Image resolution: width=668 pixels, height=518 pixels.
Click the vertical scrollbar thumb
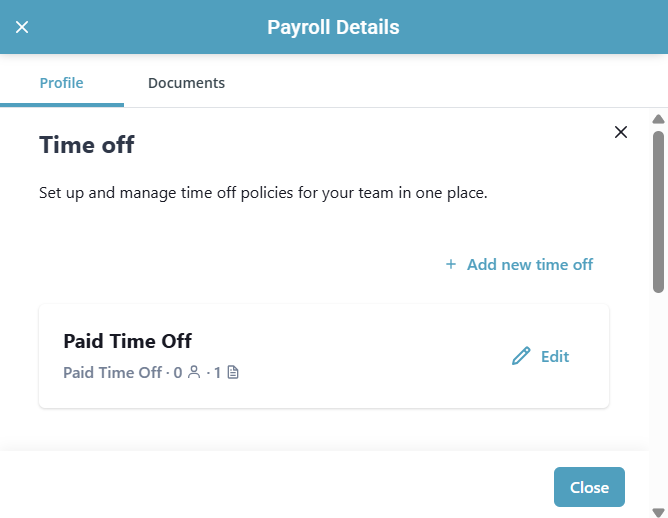658,210
